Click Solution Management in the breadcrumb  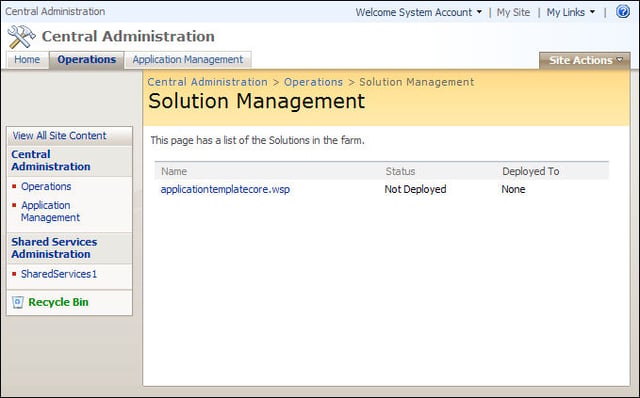click(416, 82)
